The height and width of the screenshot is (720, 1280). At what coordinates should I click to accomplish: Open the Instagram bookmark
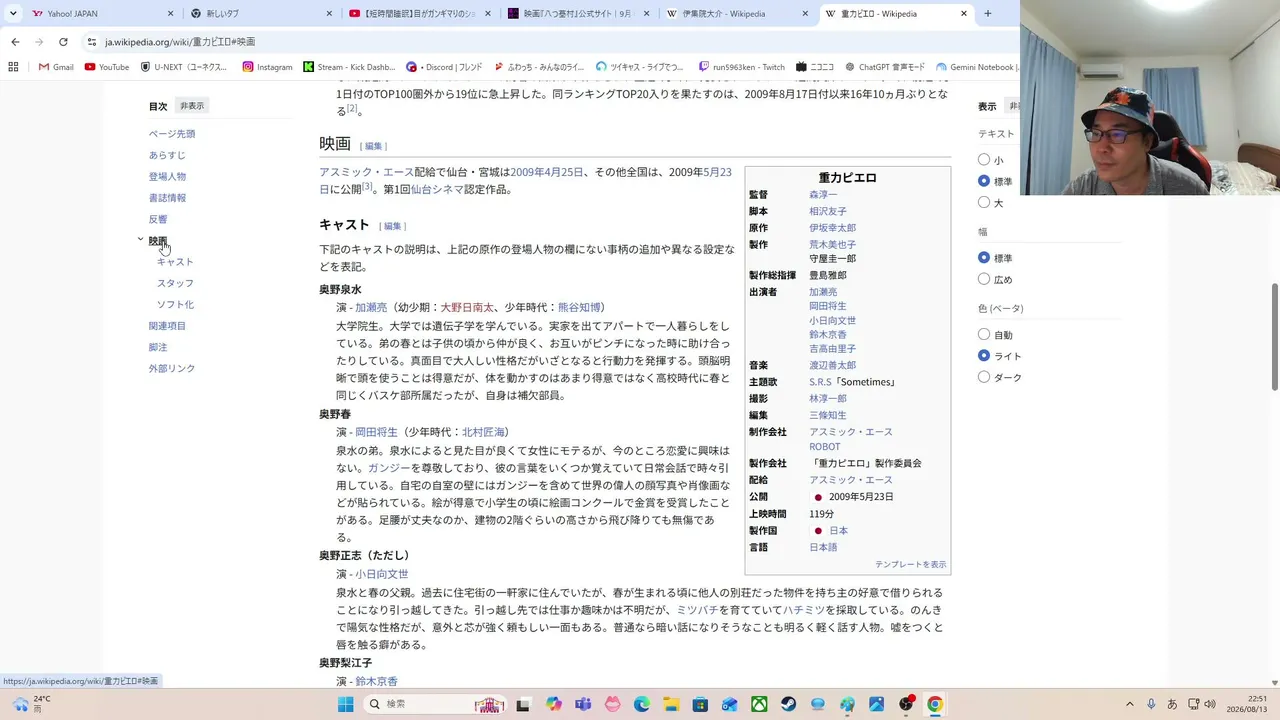coord(267,67)
